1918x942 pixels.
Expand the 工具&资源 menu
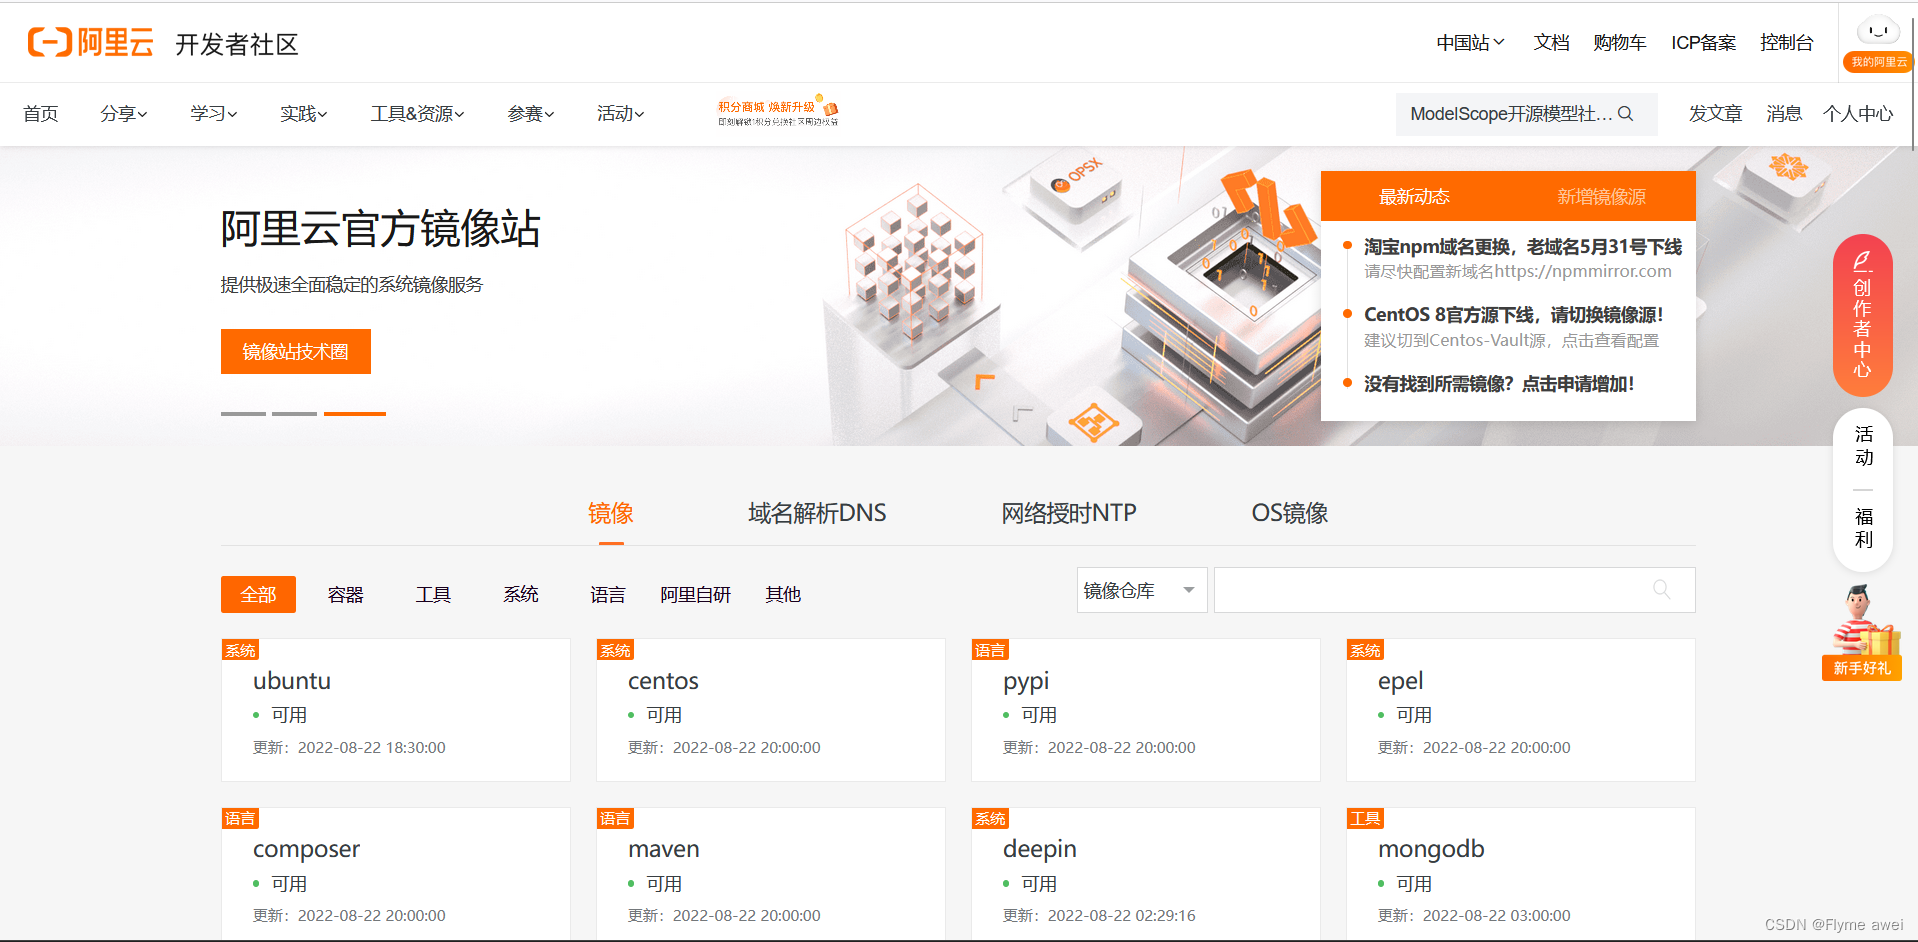coord(416,114)
